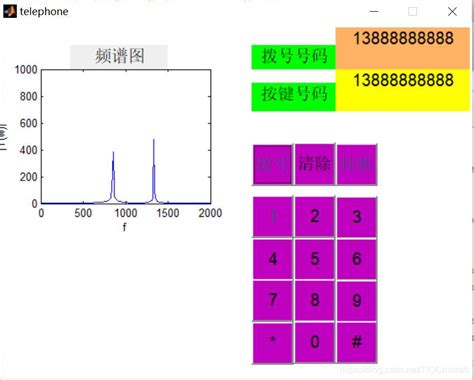Click the 频谱图 title above the plot
This screenshot has width=474, height=380.
119,56
